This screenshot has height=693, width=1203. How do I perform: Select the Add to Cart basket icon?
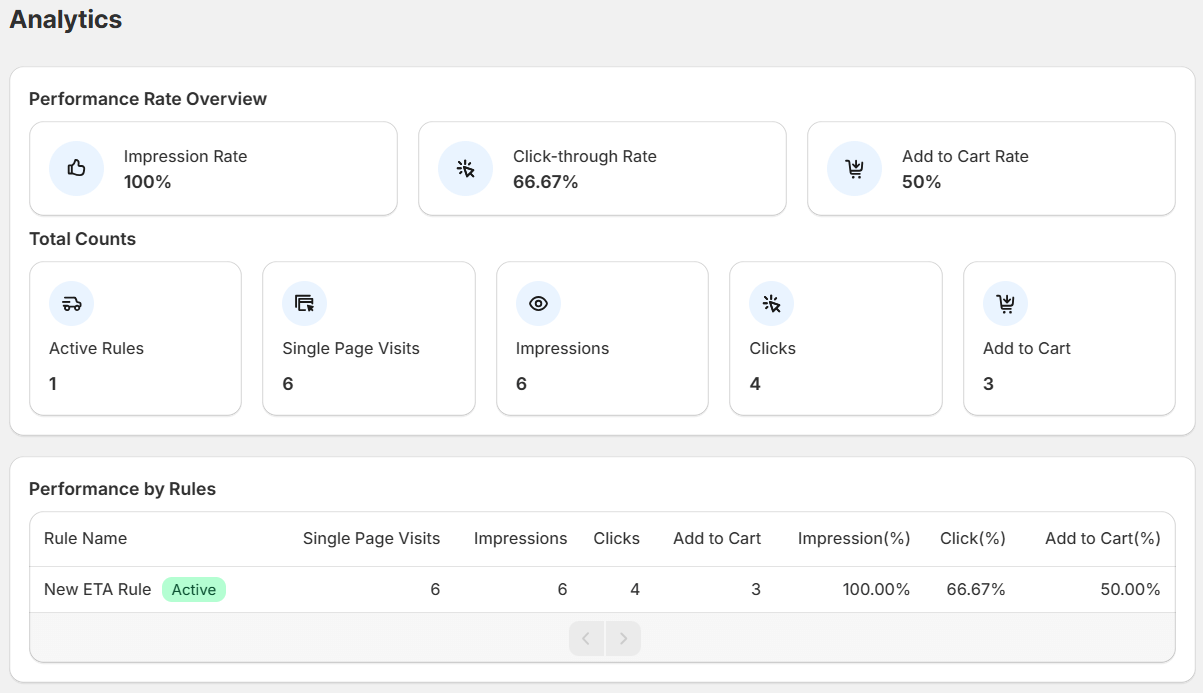(1004, 303)
